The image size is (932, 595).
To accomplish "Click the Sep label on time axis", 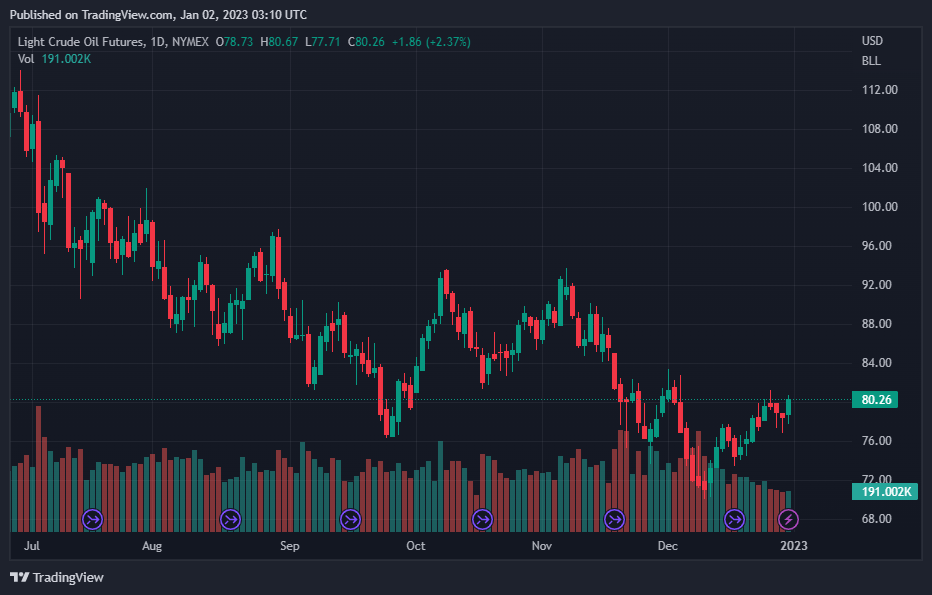I will pyautogui.click(x=289, y=546).
